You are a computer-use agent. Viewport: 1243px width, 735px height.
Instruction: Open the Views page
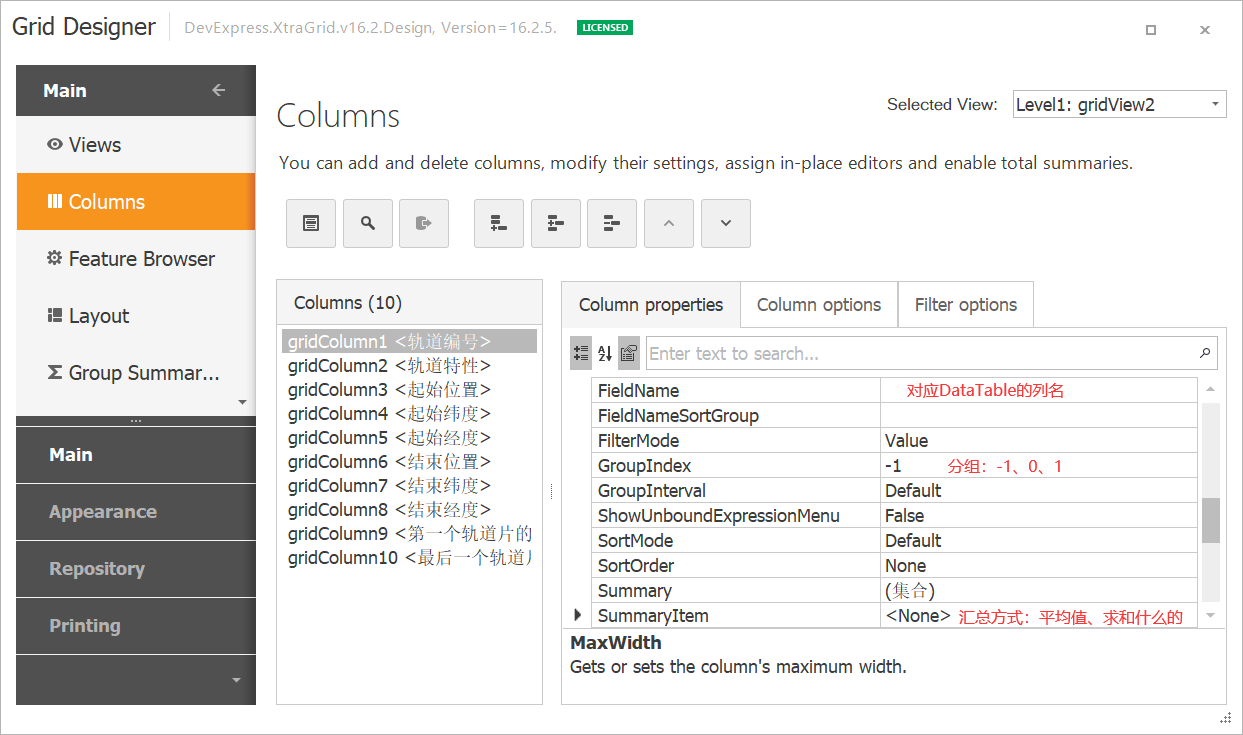tap(136, 145)
